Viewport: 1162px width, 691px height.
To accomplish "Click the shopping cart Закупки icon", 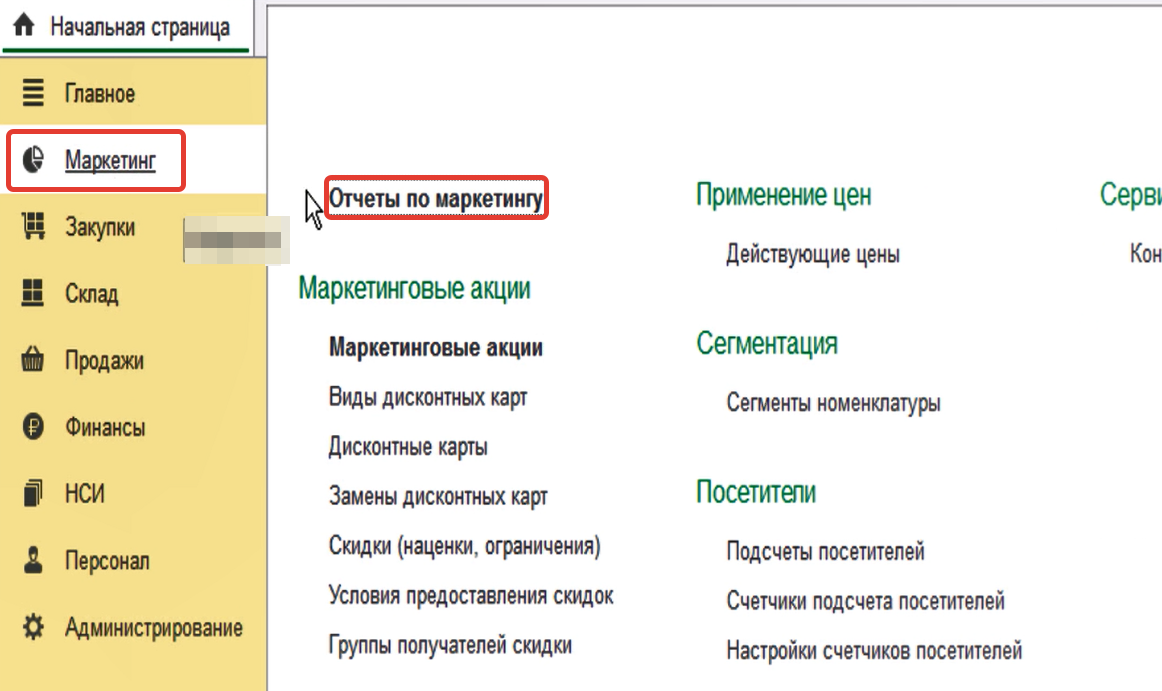I will 34,227.
